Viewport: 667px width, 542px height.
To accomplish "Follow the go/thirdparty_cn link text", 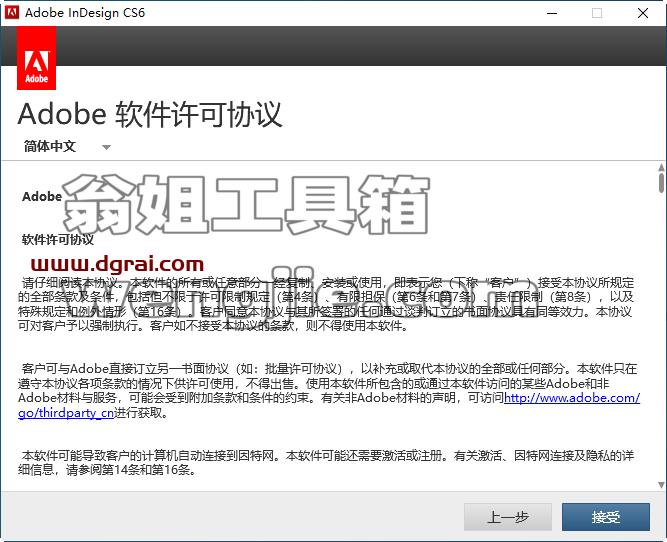I will 66,413.
